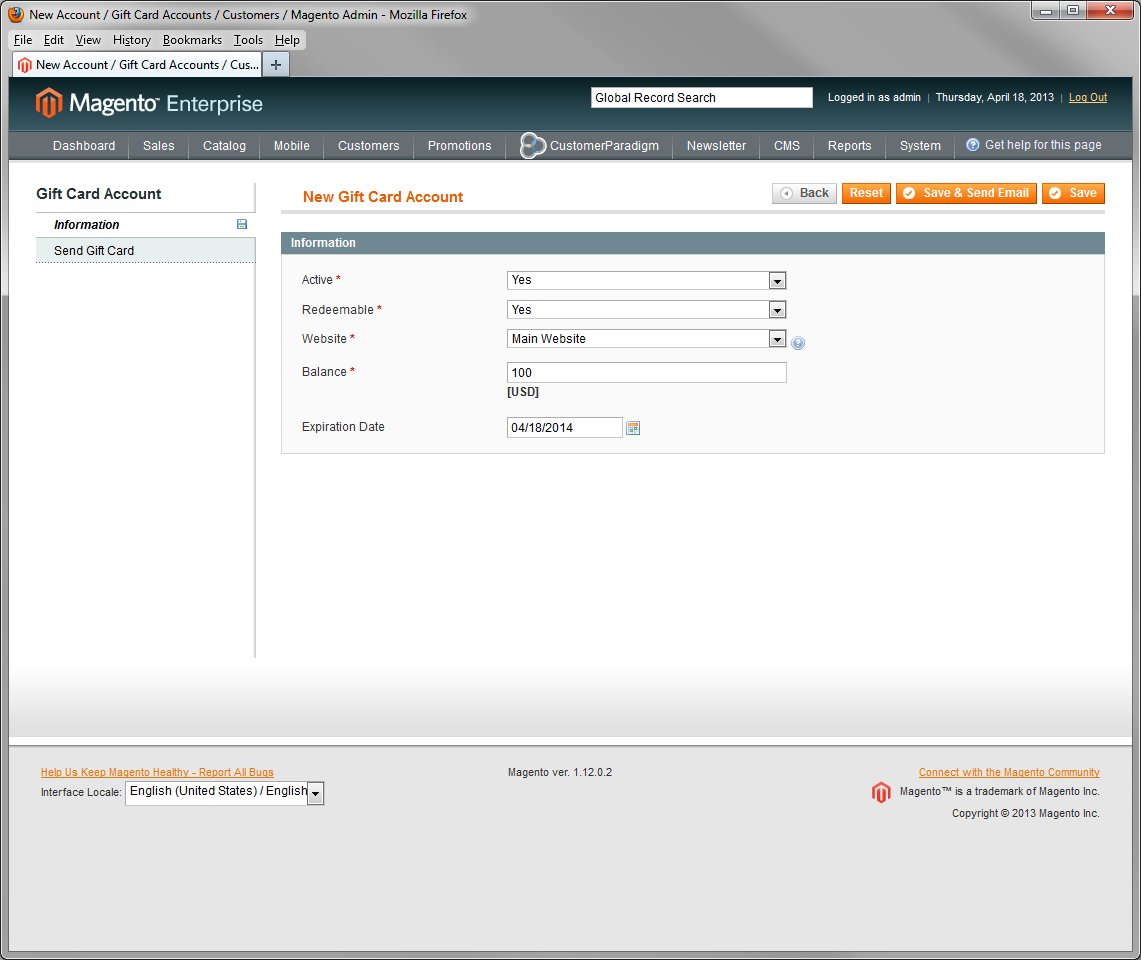
Task: Open the expiration date calendar picker icon
Action: 633,428
